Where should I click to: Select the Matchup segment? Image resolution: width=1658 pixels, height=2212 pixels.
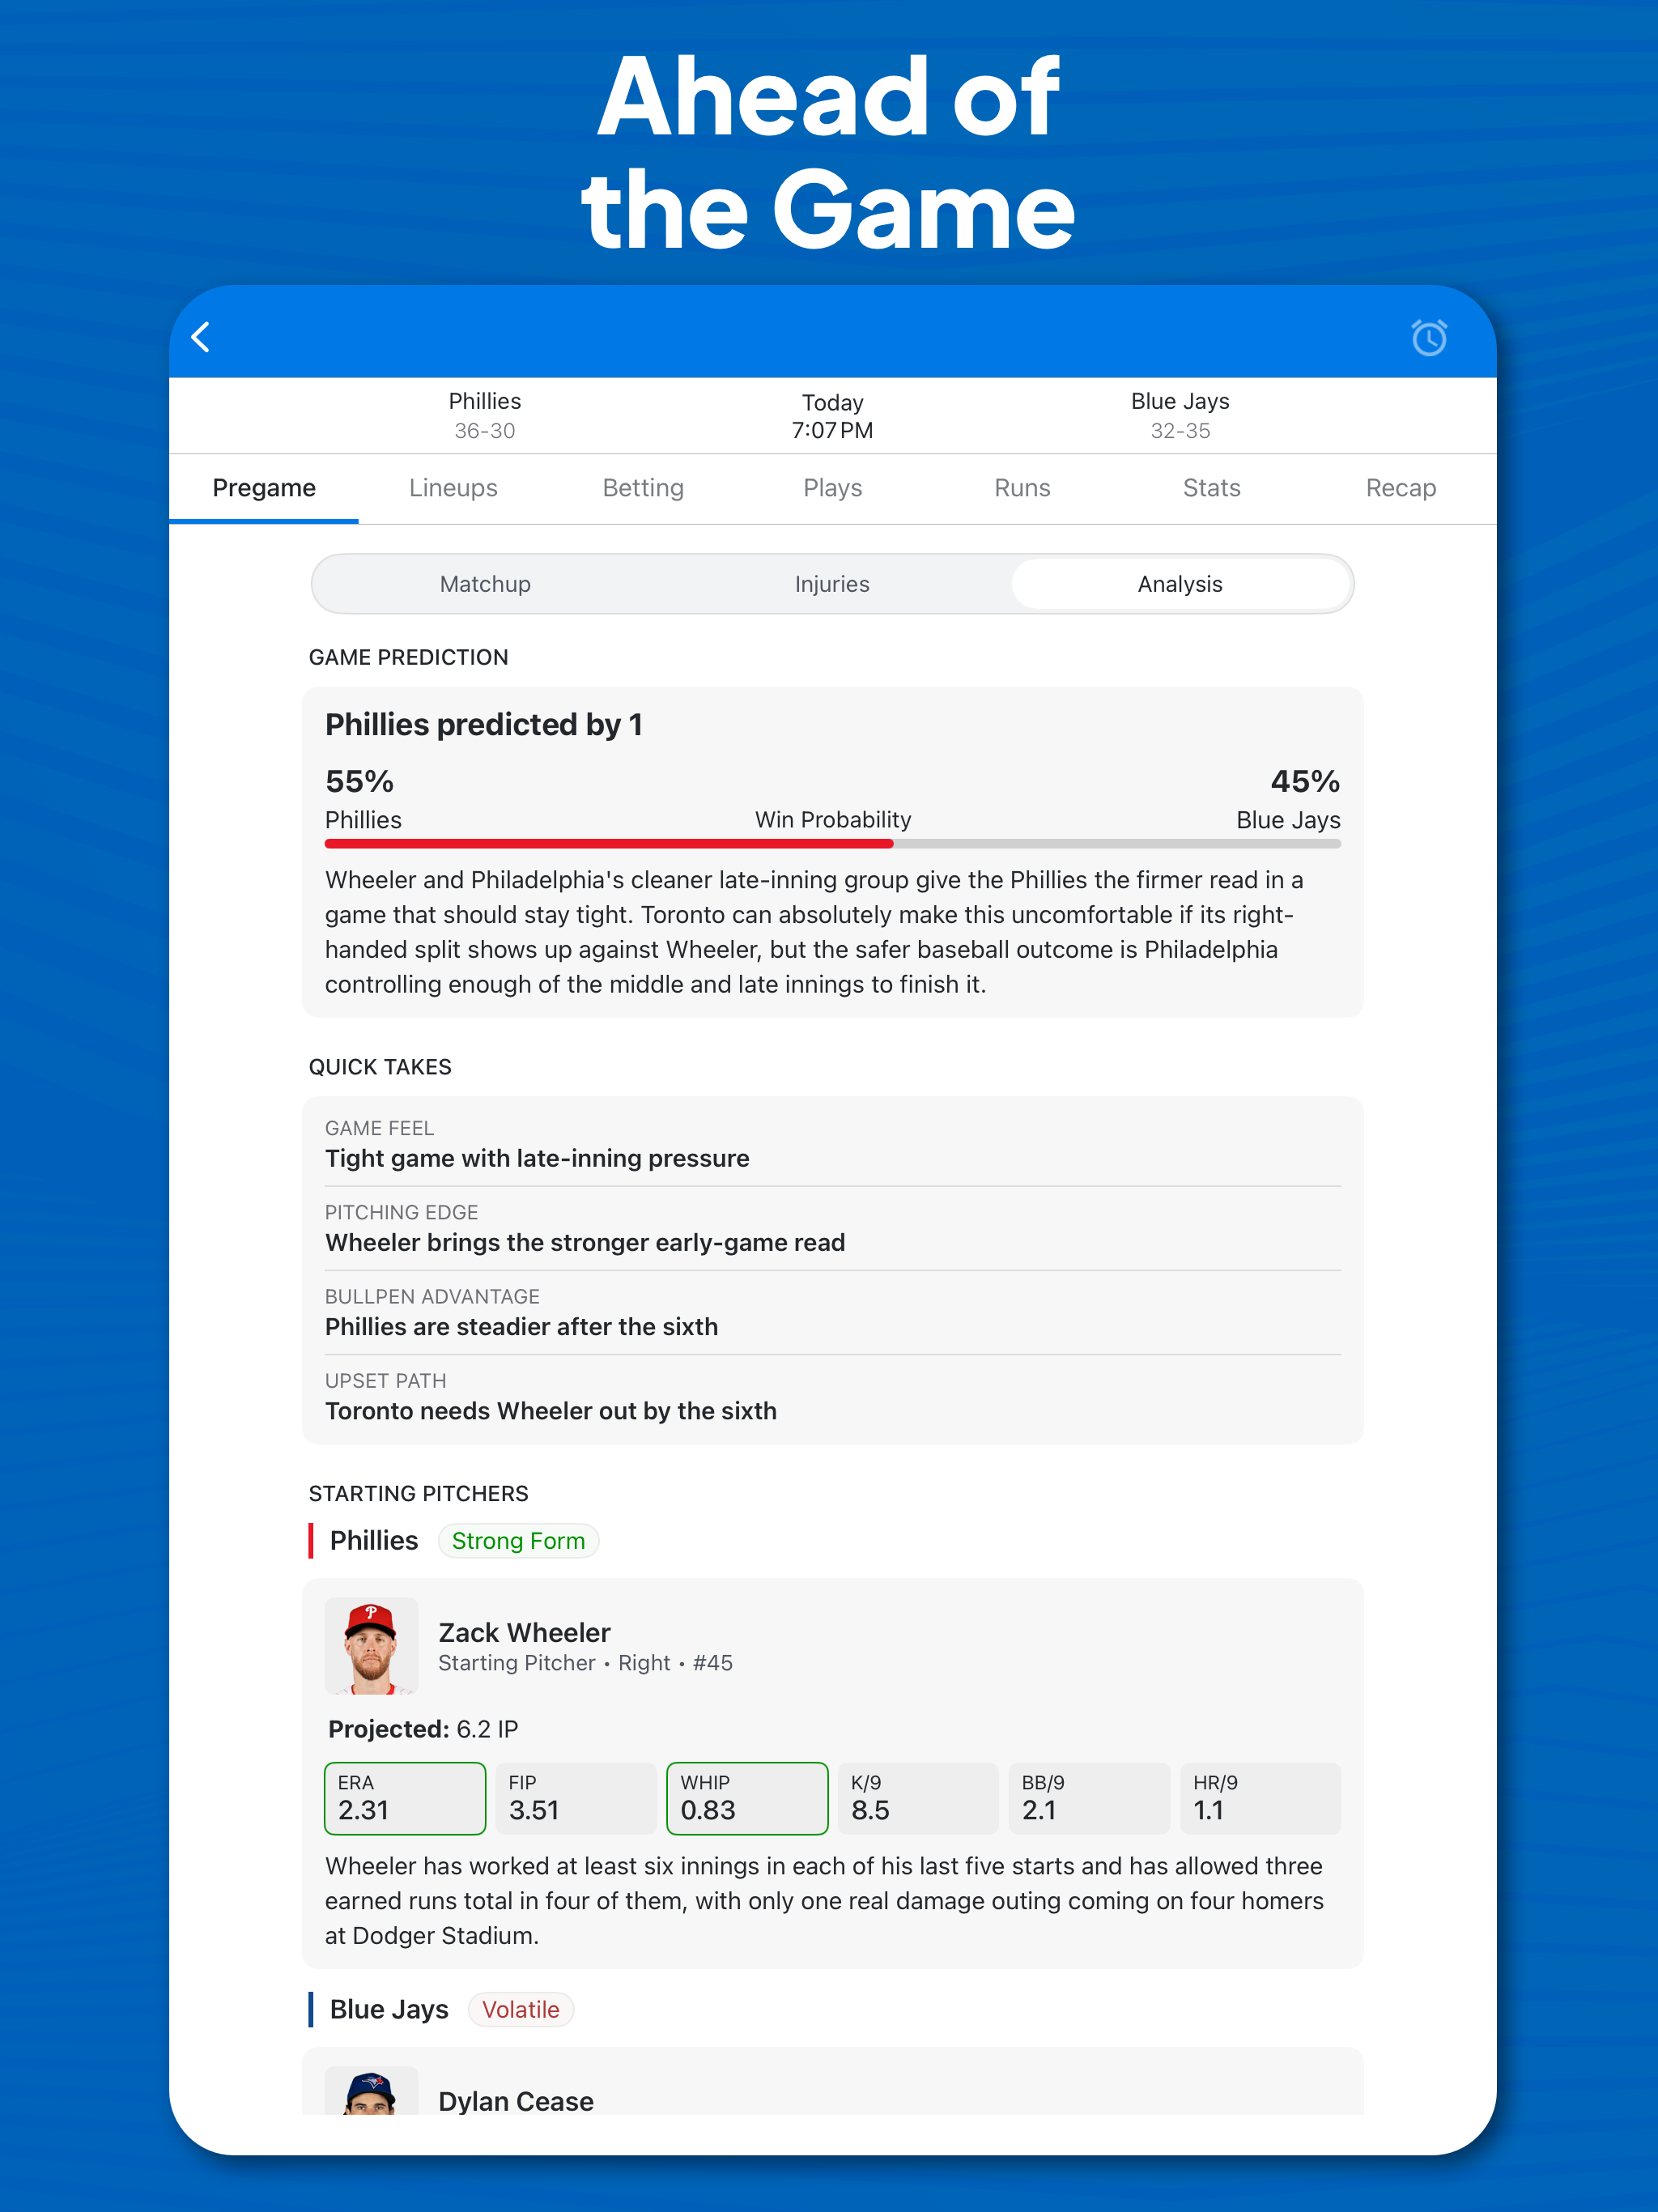(x=485, y=584)
